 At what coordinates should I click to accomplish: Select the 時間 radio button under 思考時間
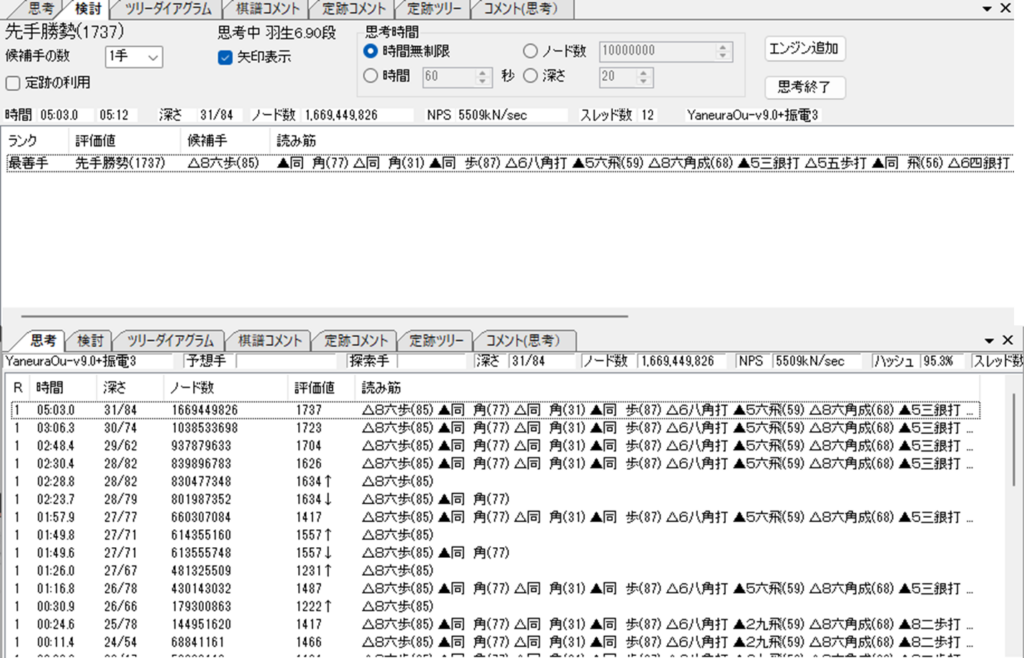[x=369, y=77]
